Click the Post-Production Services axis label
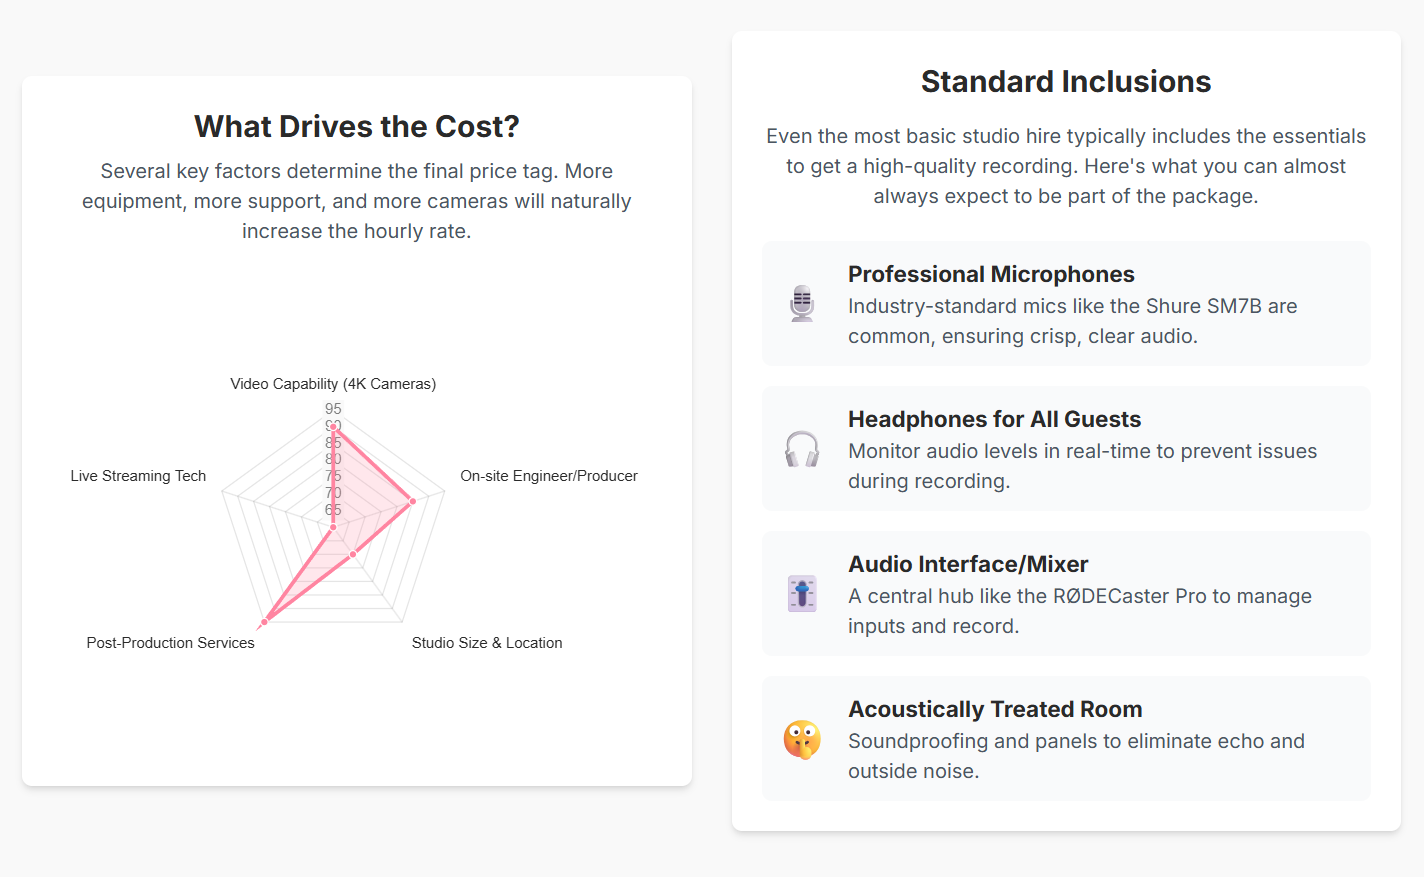Viewport: 1424px width, 877px height. pos(170,643)
